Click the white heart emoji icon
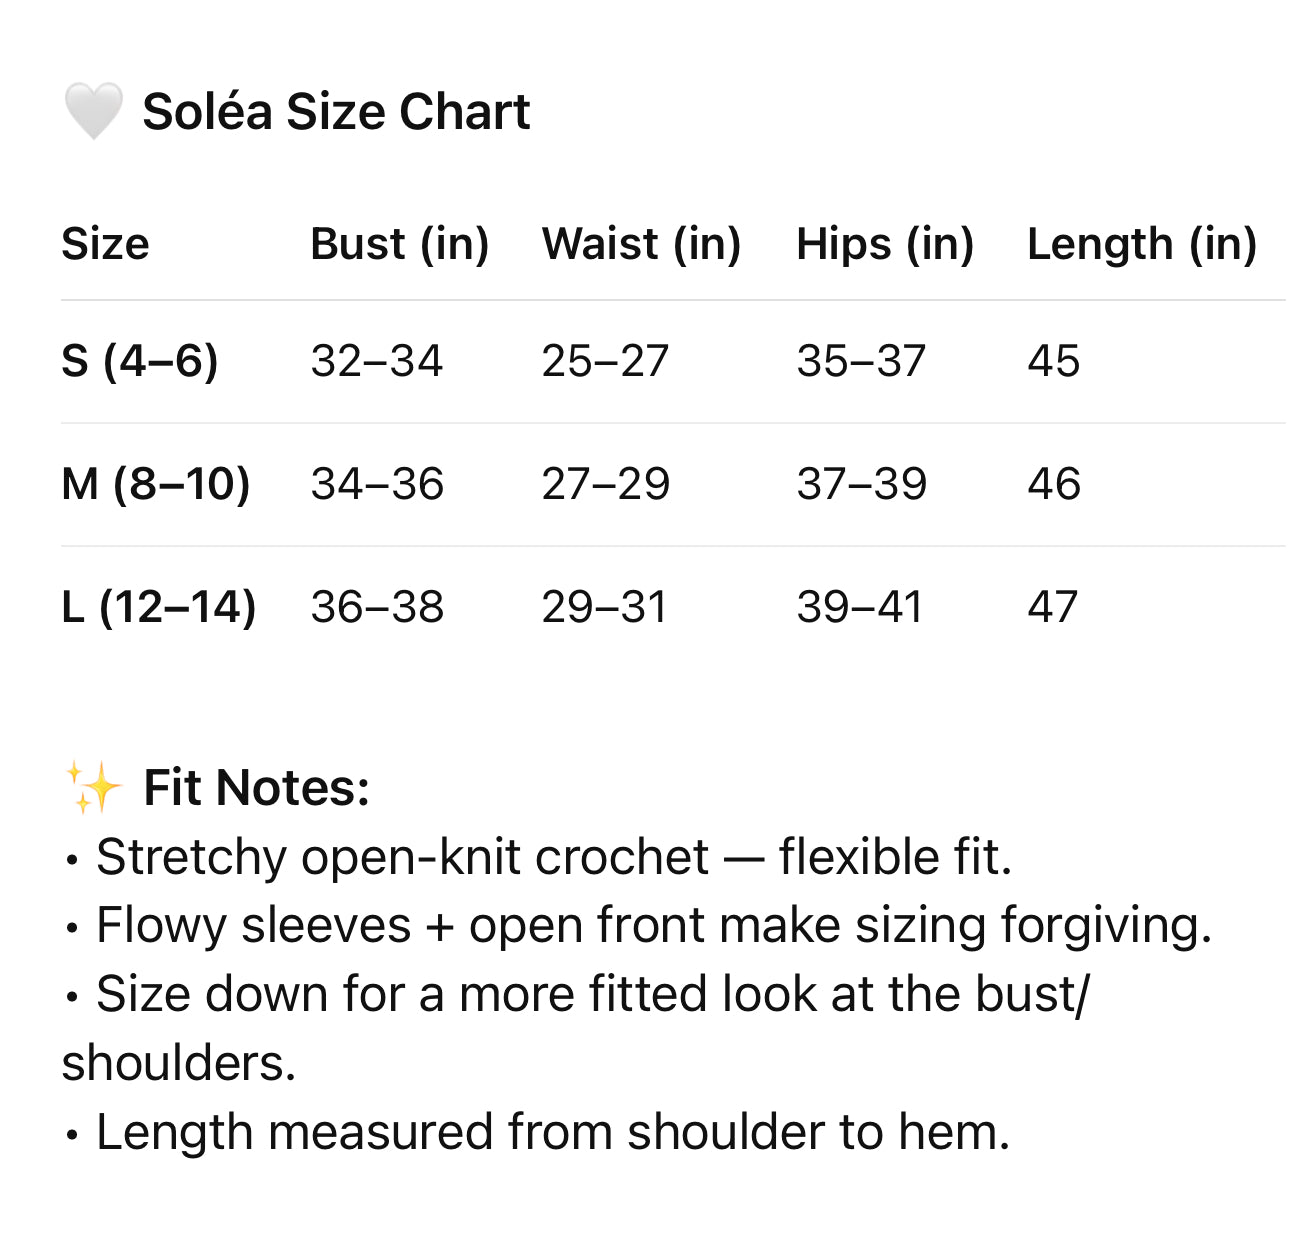 point(93,111)
